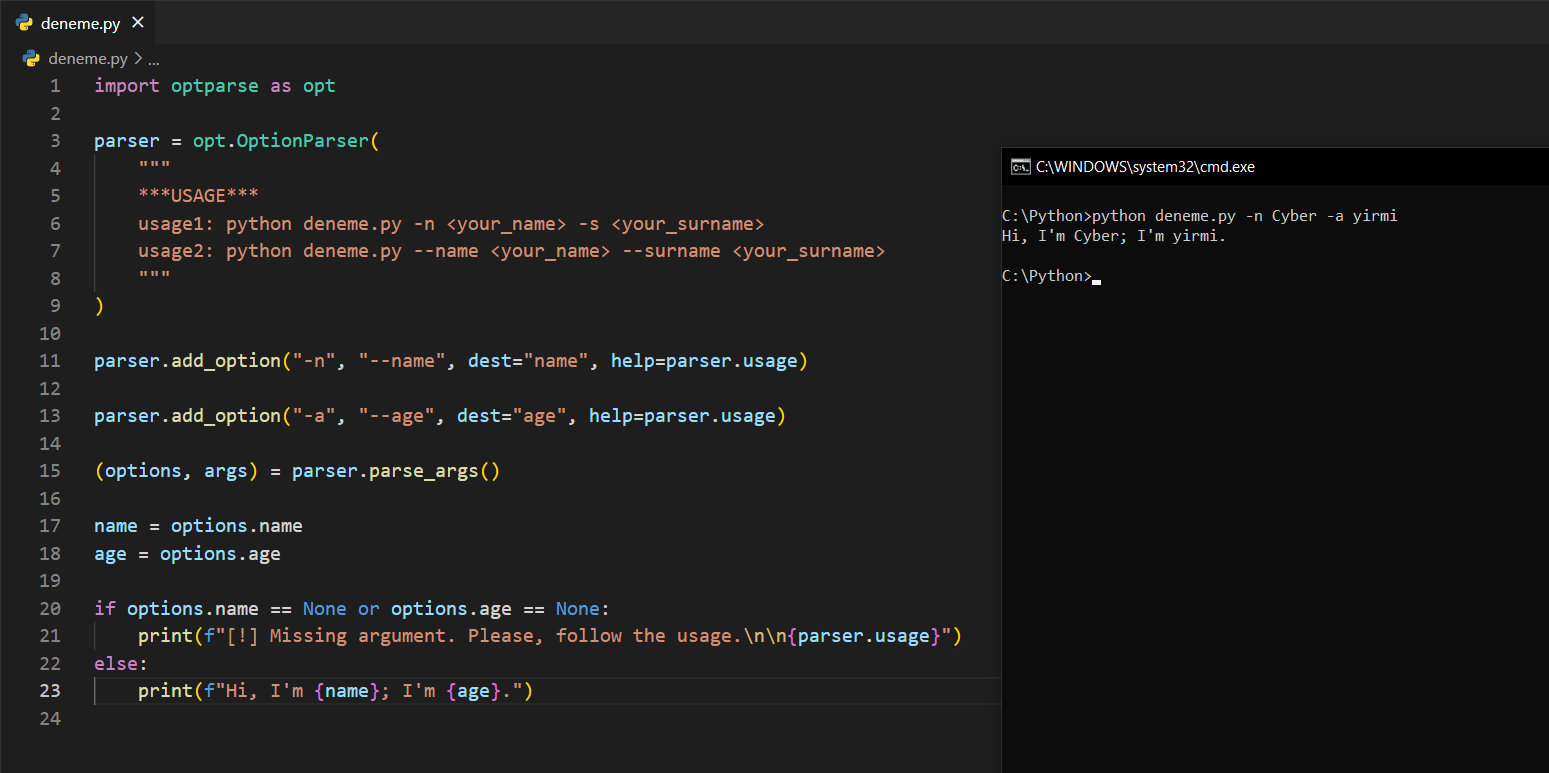The height and width of the screenshot is (773, 1549).
Task: Click the print call on line 23
Action: point(165,691)
